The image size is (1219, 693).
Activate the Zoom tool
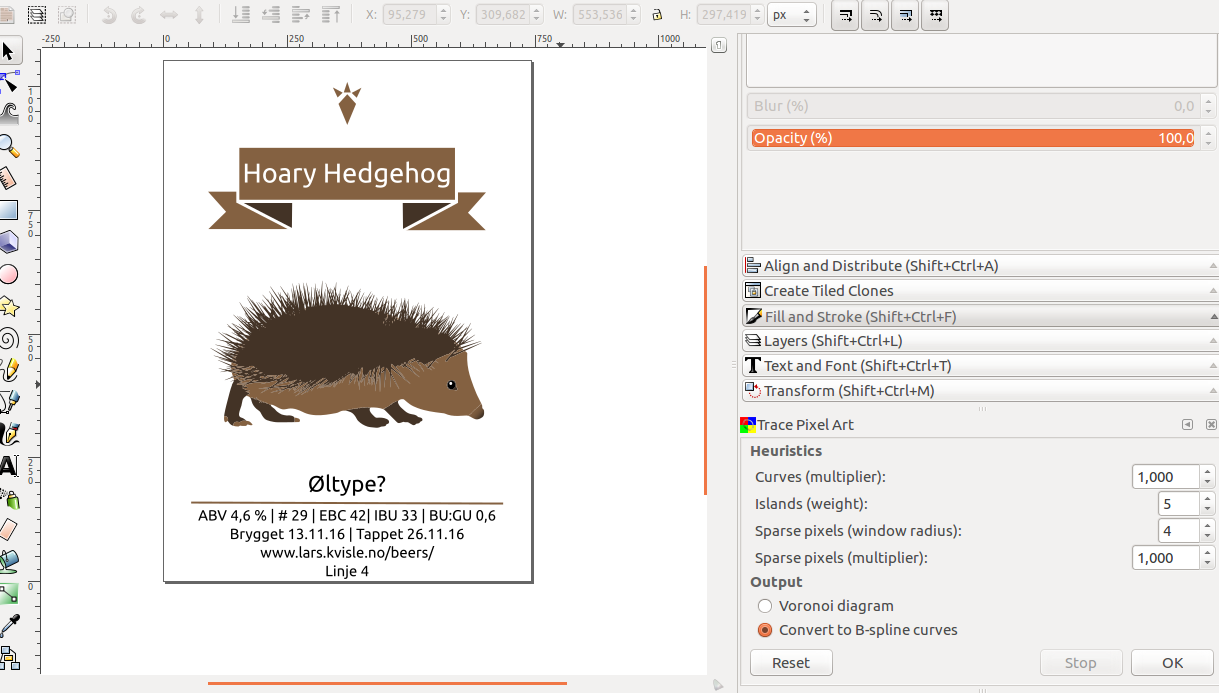point(13,147)
